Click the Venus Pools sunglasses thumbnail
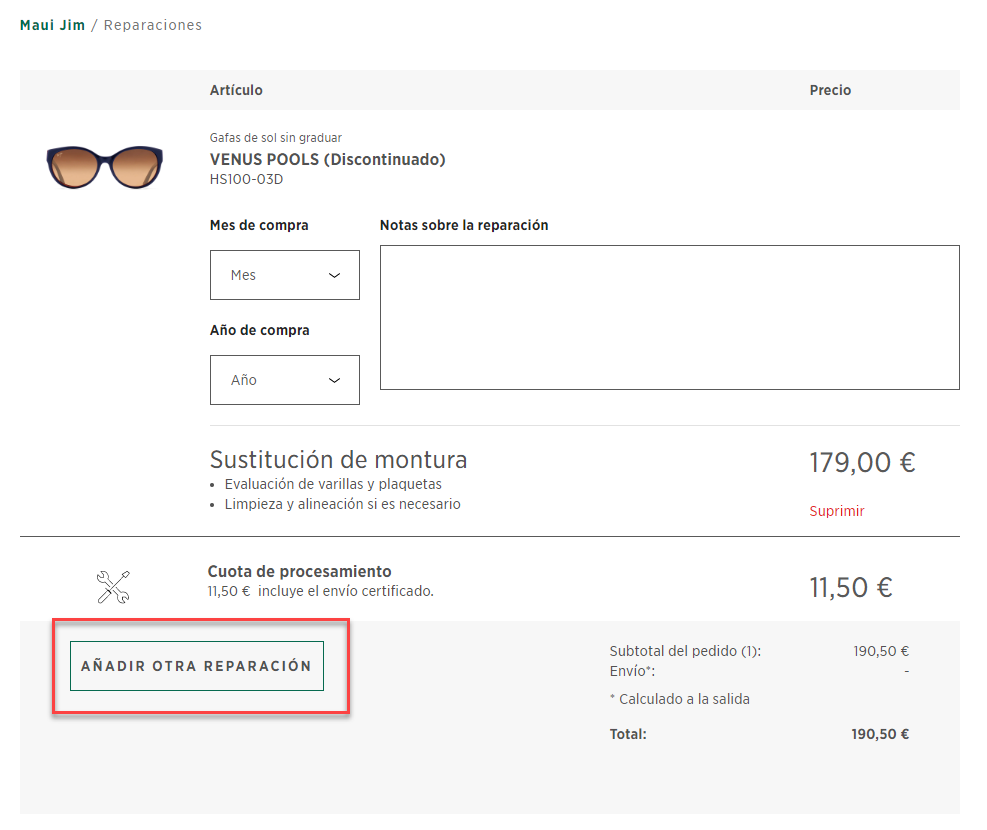The image size is (987, 830). (x=104, y=167)
